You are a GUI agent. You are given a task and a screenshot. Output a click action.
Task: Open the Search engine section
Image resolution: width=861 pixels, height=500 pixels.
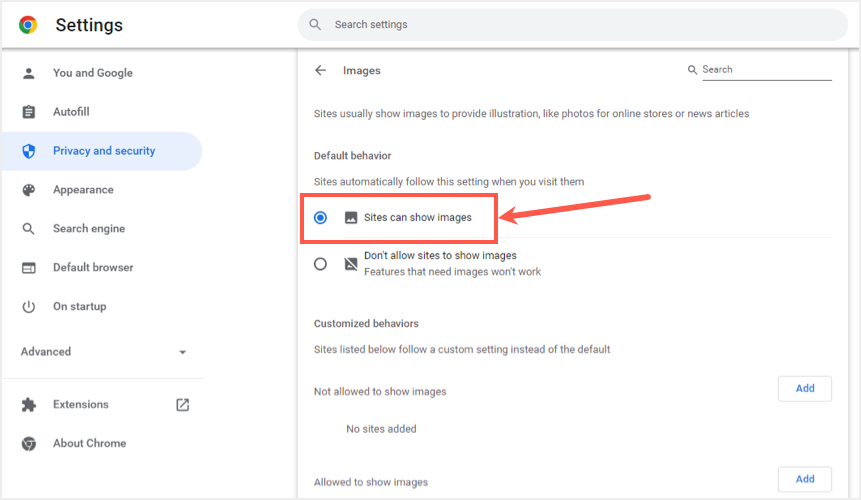89,229
